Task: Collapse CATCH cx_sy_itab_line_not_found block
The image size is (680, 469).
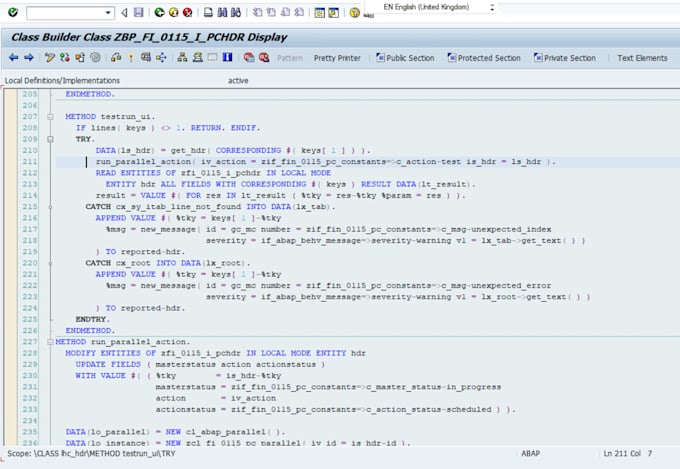Action: [x=50, y=207]
